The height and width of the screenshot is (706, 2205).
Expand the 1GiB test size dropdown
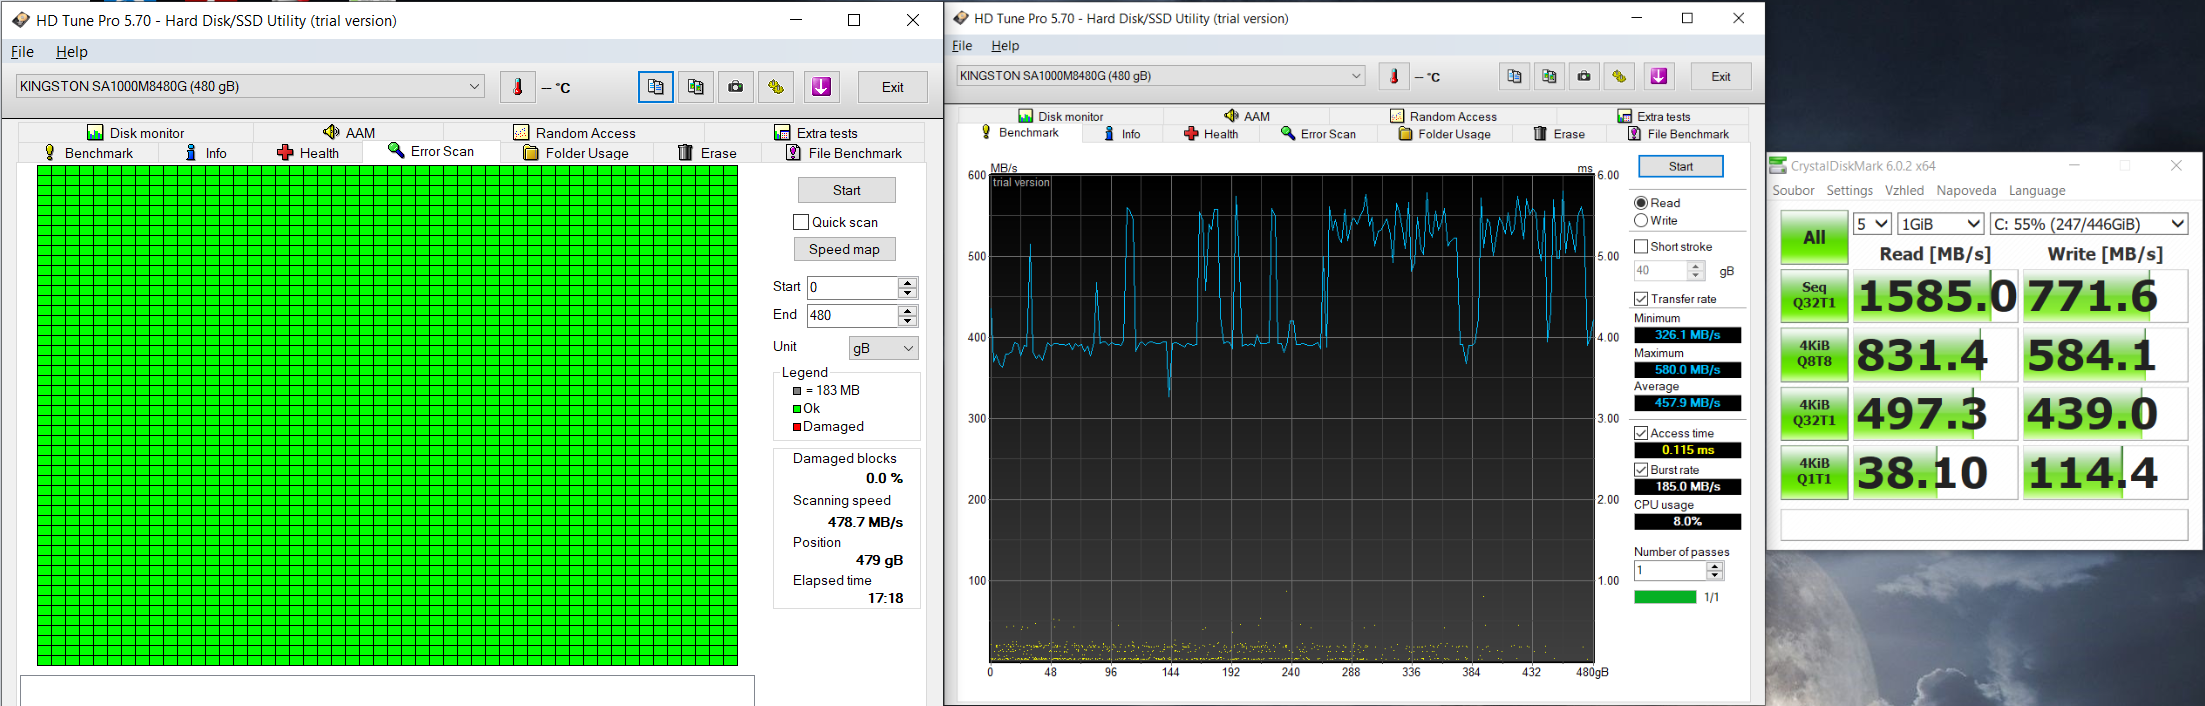coord(1939,224)
